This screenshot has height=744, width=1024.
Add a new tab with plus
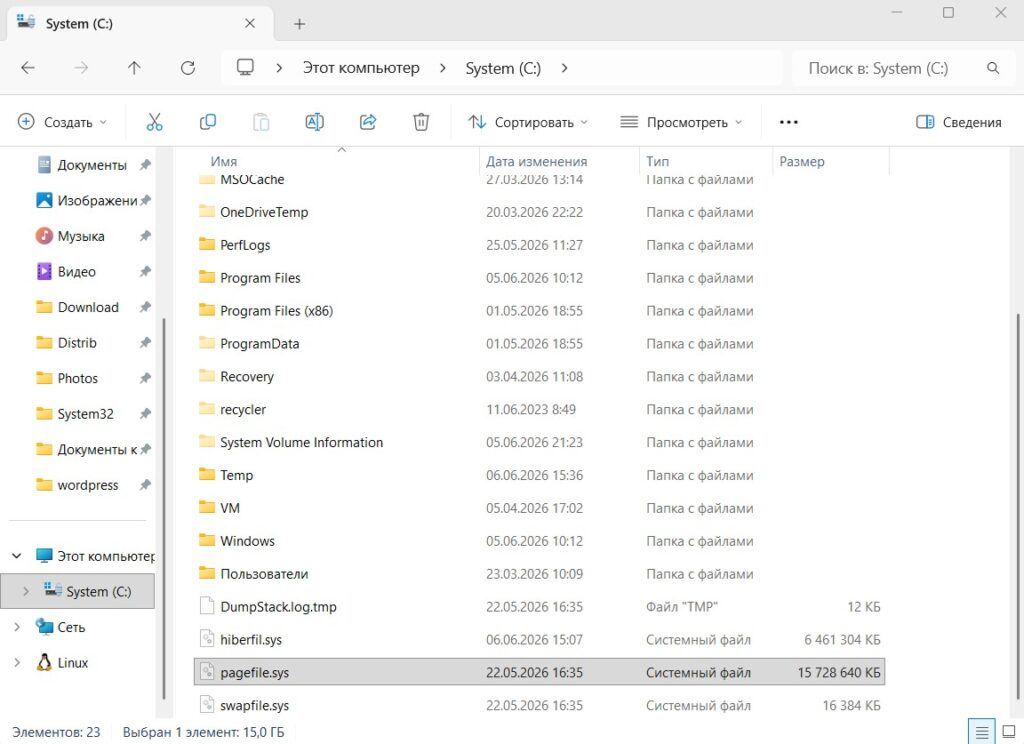pyautogui.click(x=299, y=24)
